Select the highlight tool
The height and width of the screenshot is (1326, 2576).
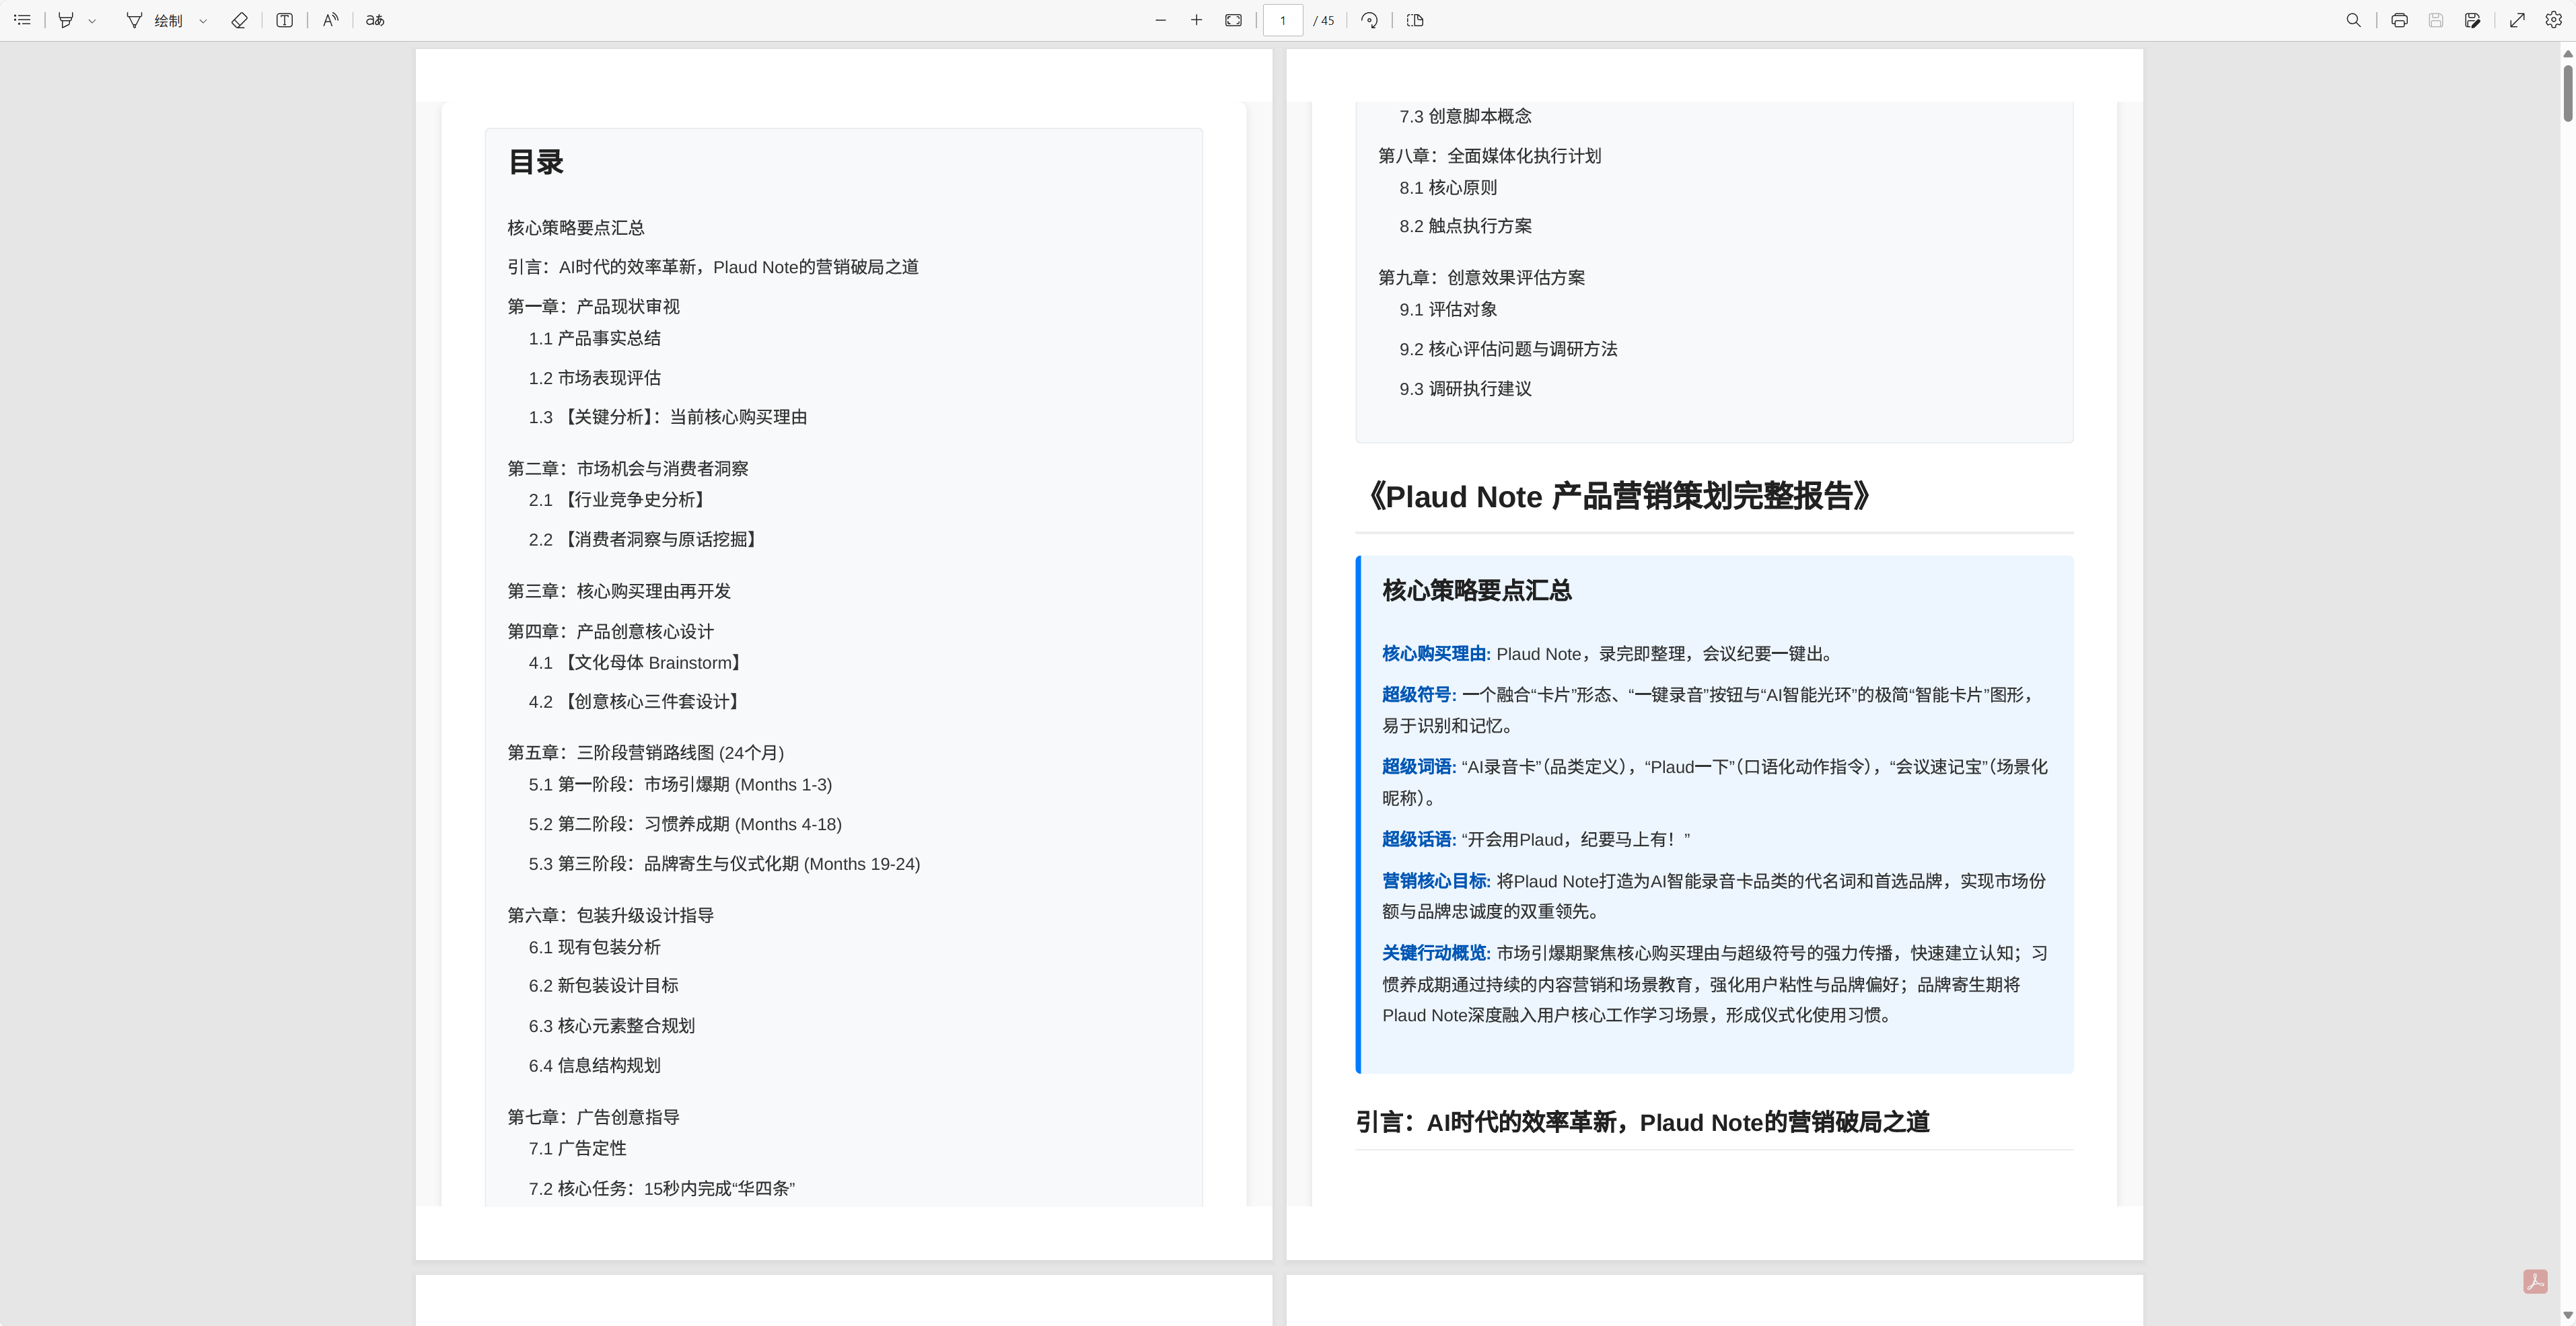tap(66, 20)
